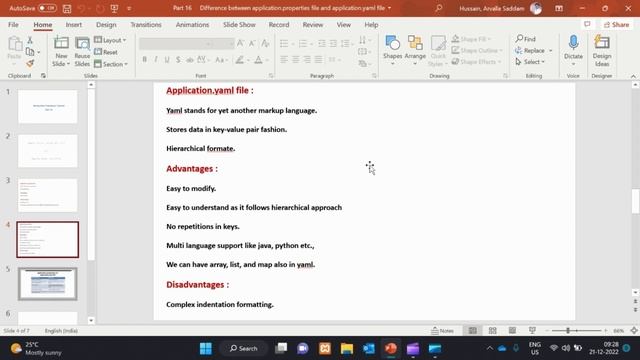Pick the font color swatch
Screen dimensions: 640x360
(259, 60)
